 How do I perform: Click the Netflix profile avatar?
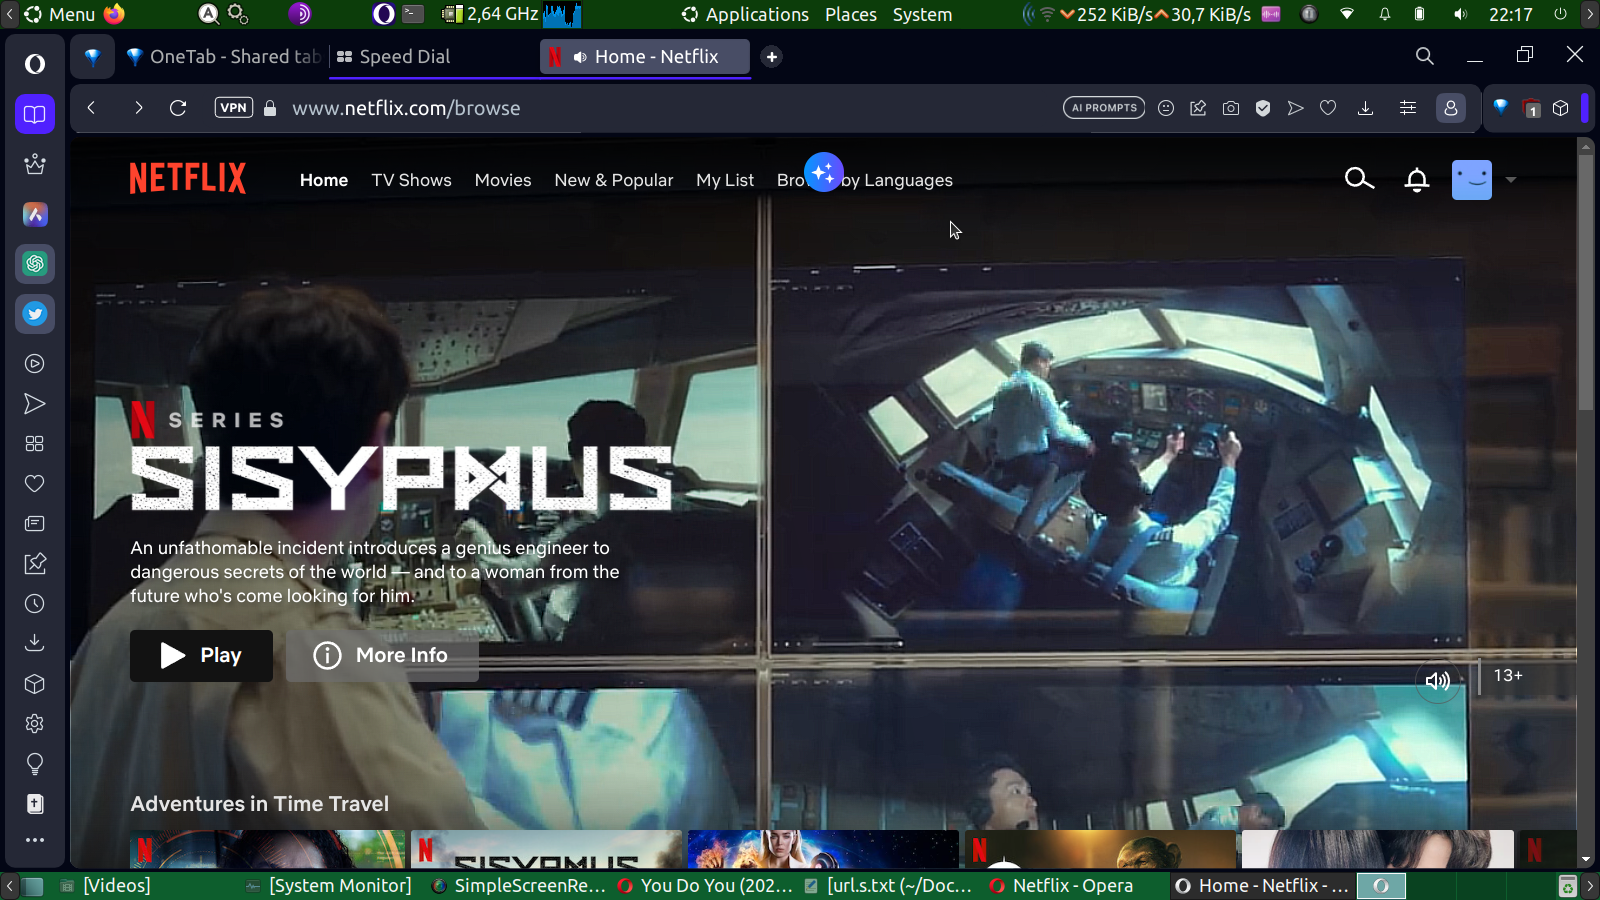coord(1471,180)
